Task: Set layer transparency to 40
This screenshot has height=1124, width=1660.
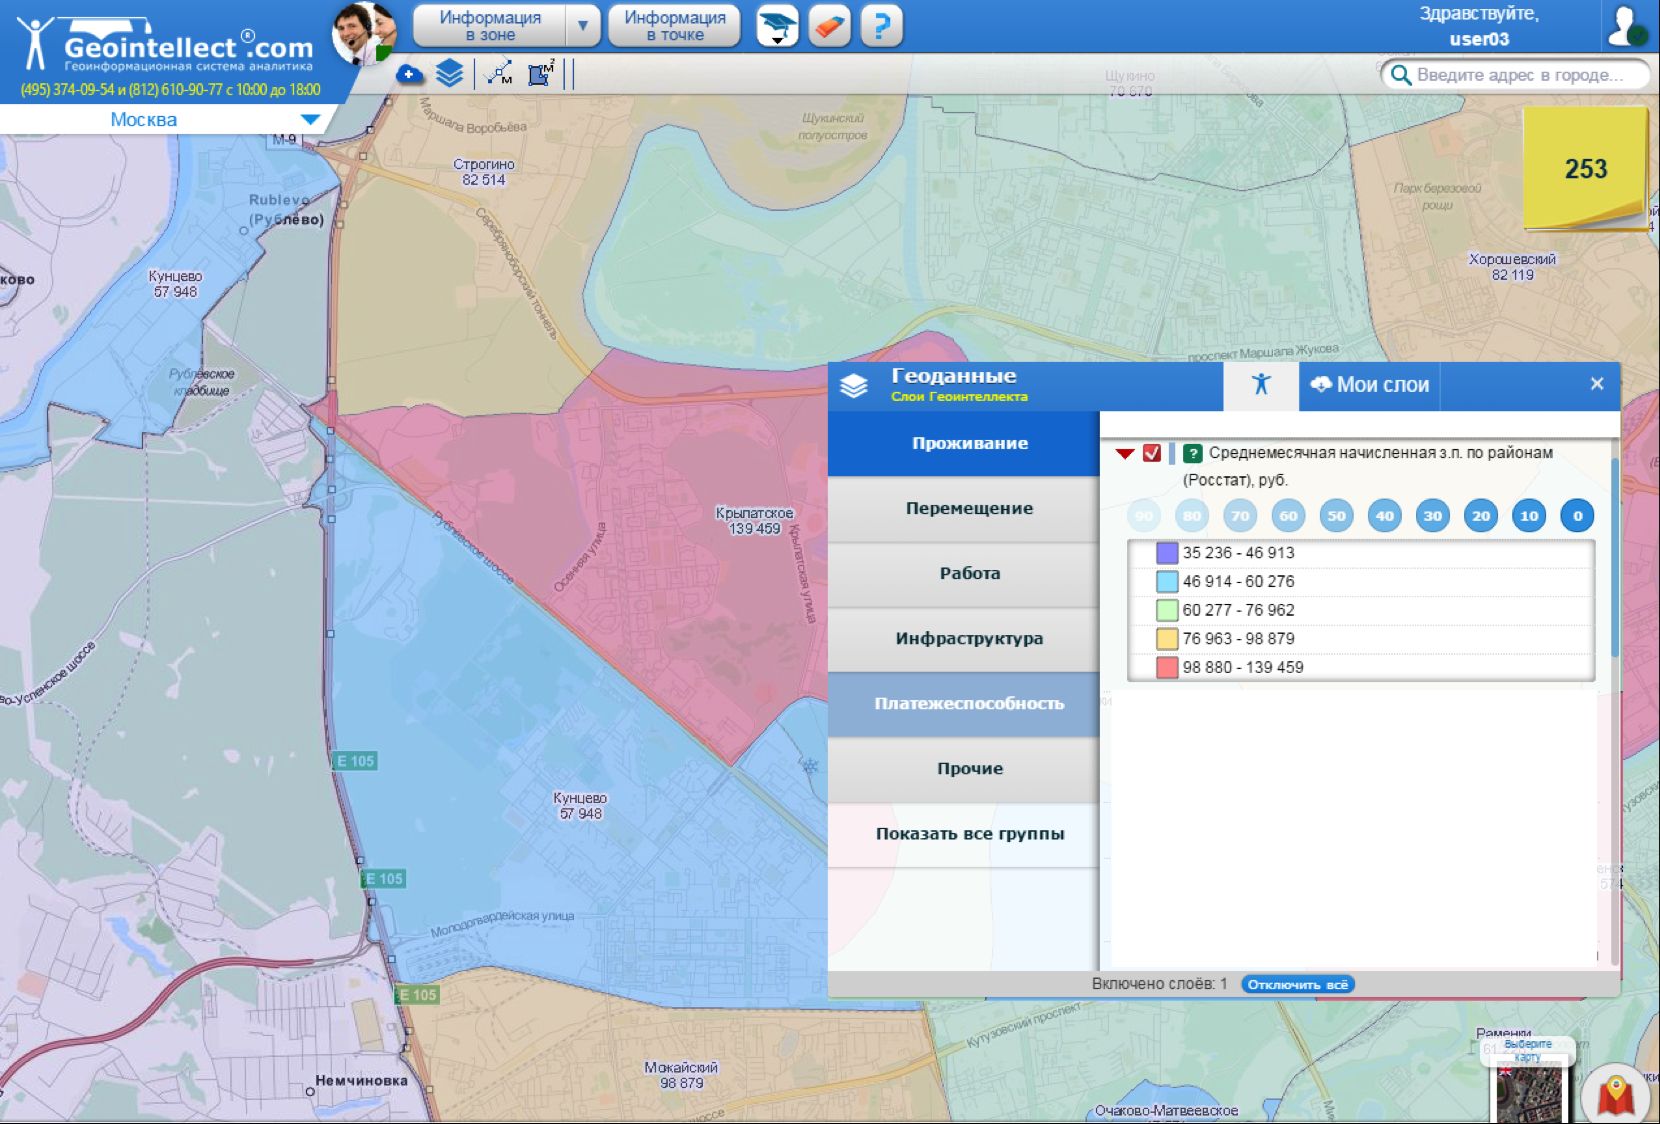Action: 1384,516
